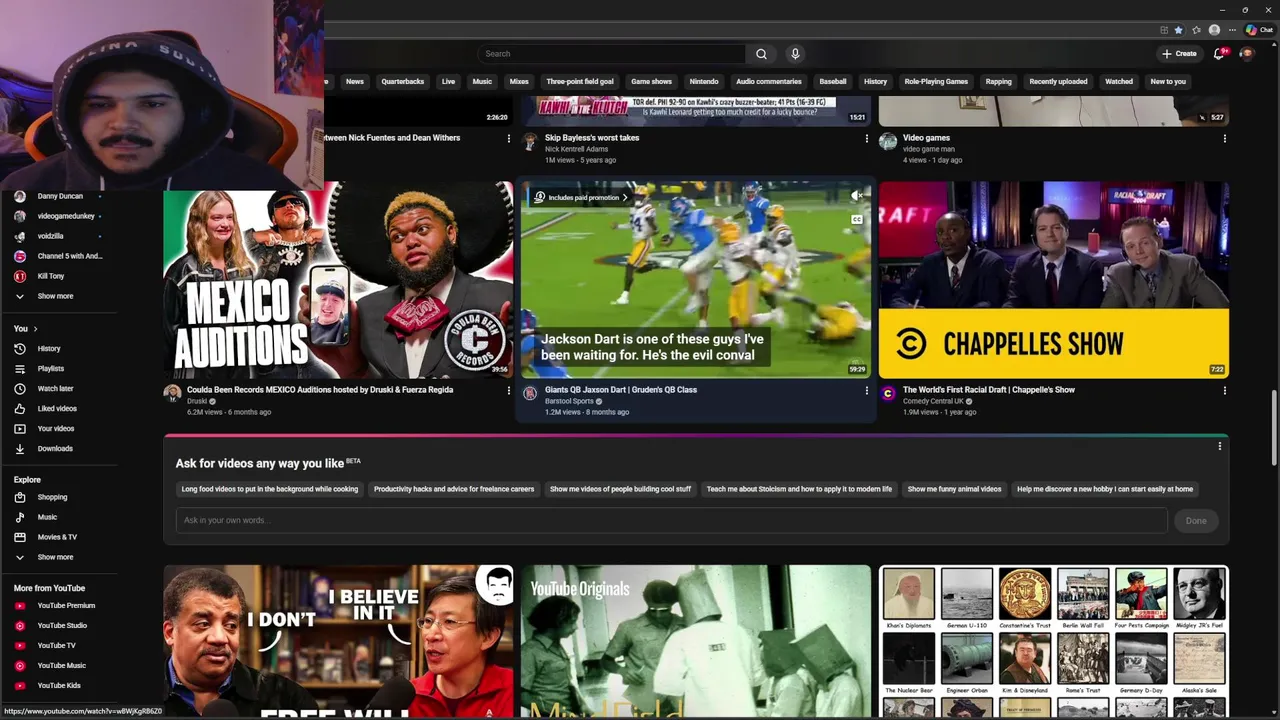Open the Danny Duncan subscription
1280x720 pixels.
[60, 196]
